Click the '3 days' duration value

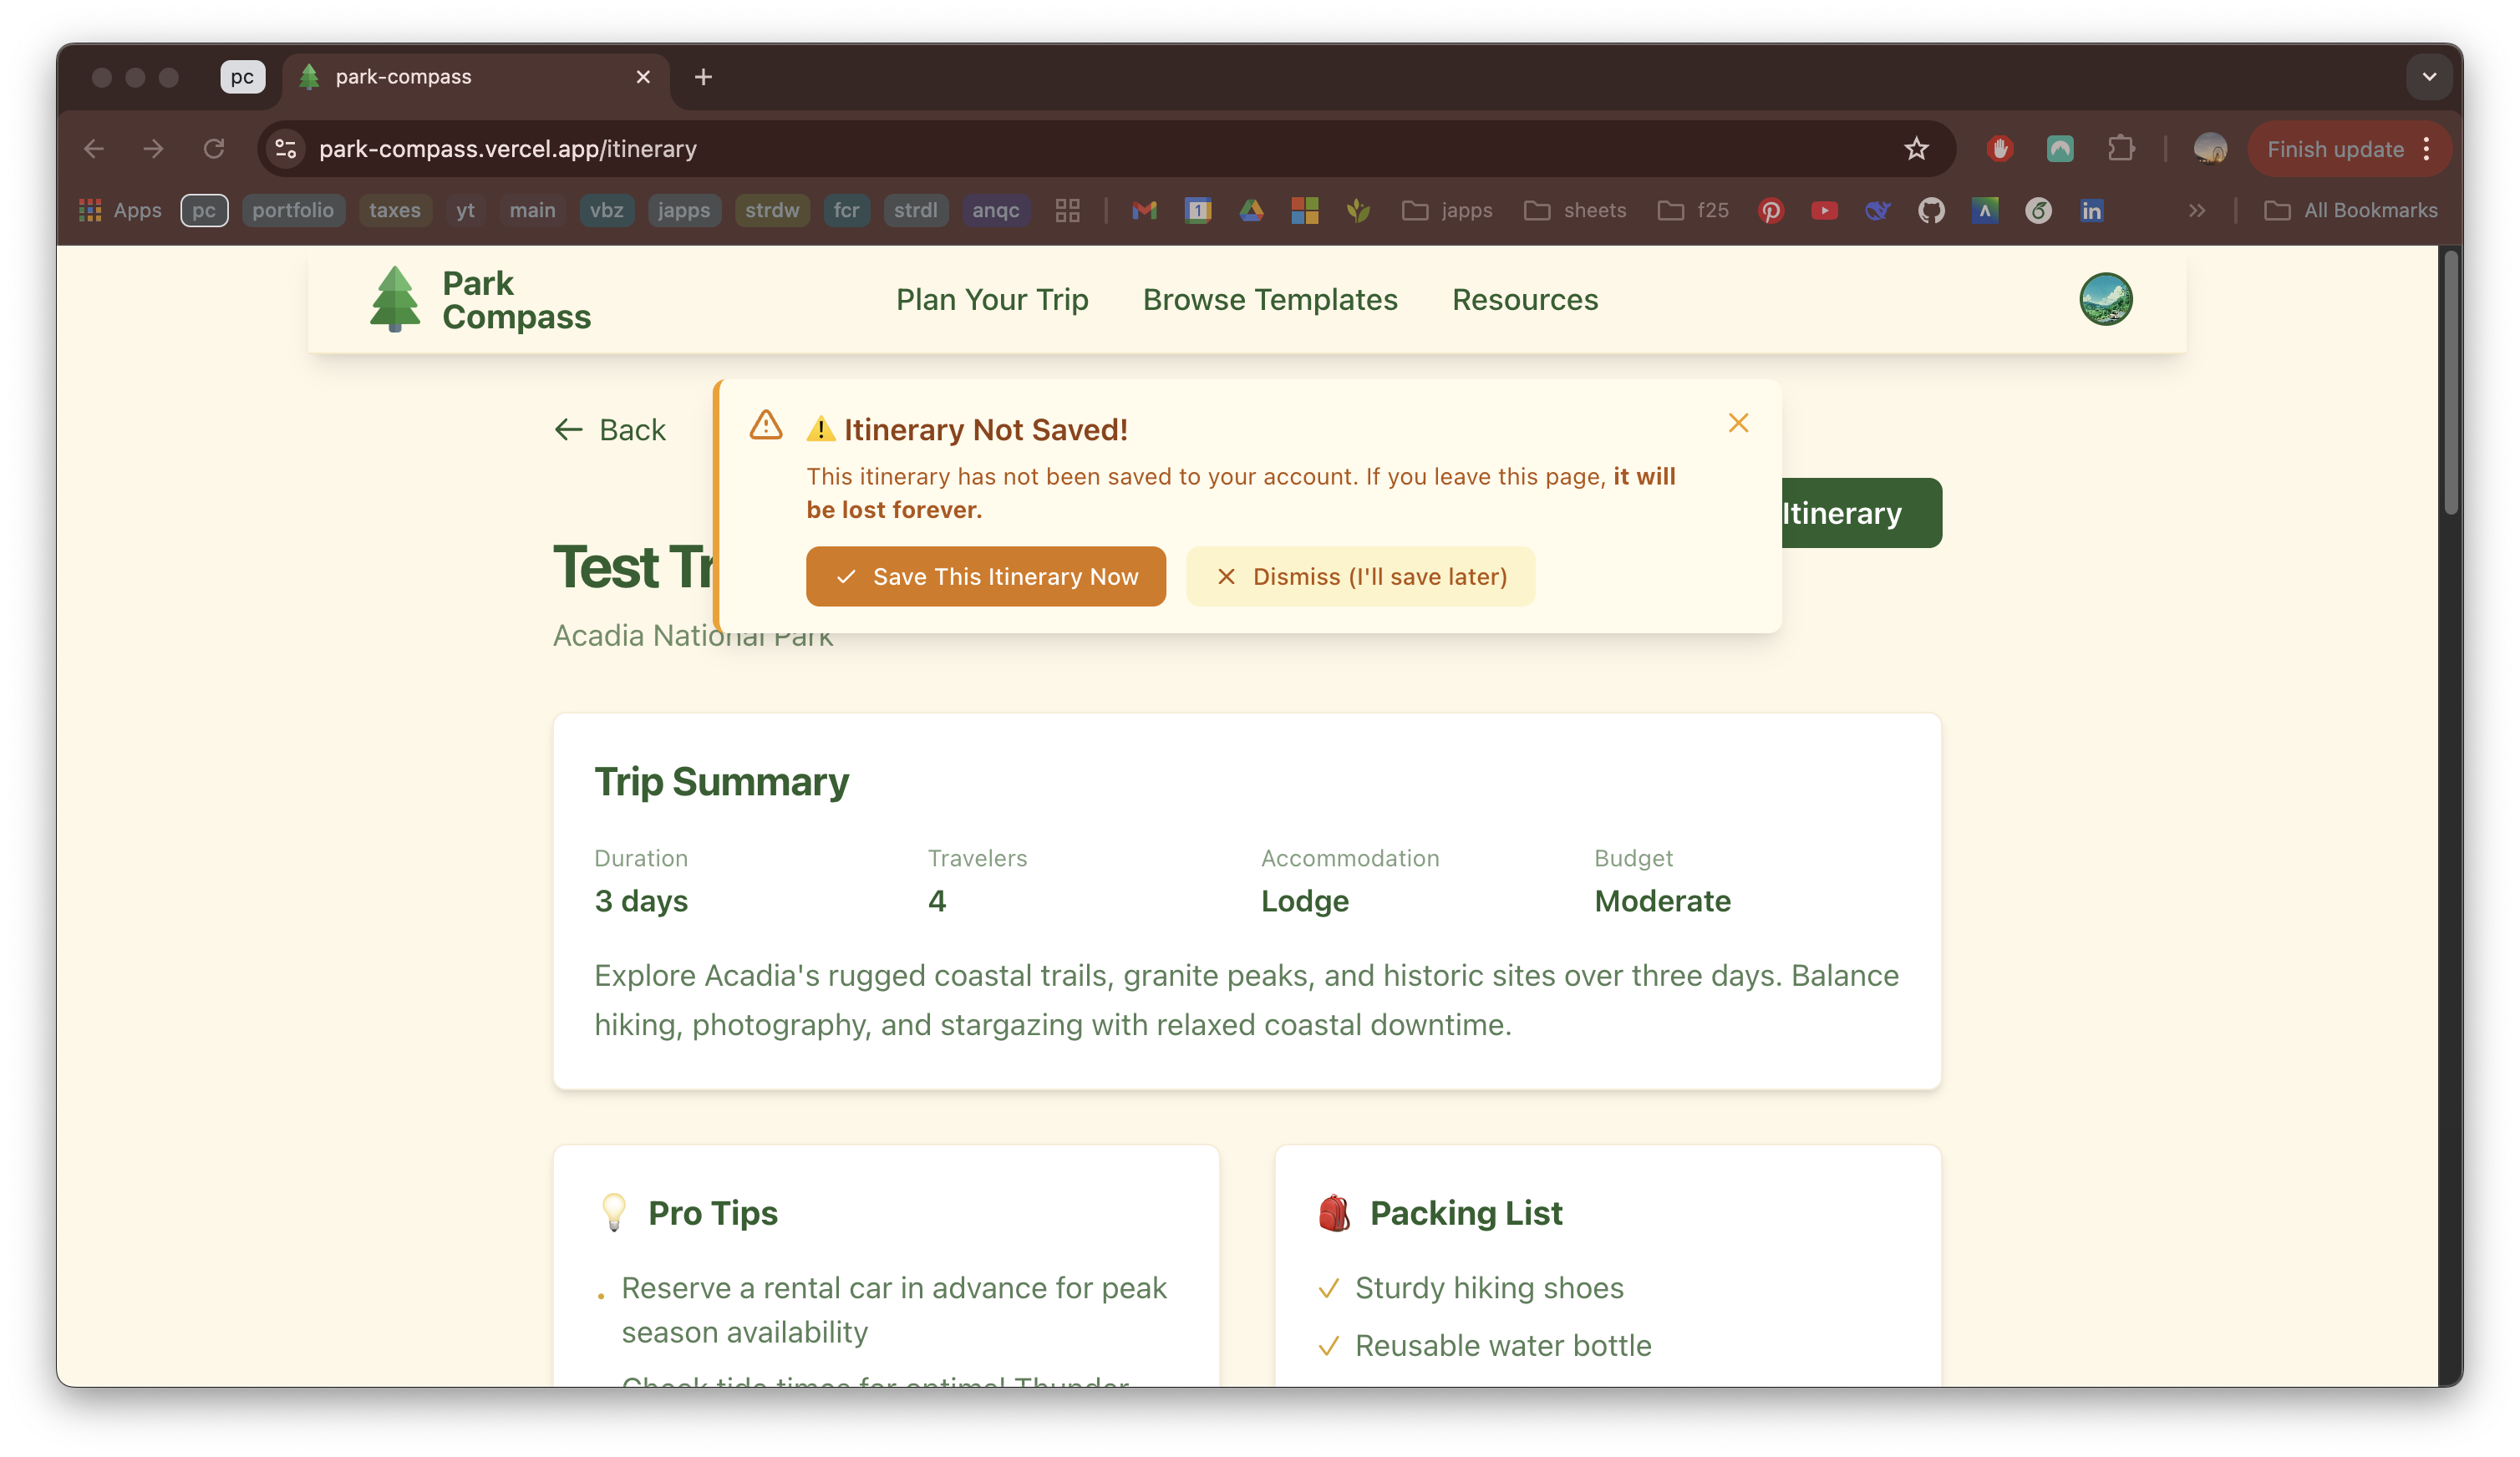641,901
